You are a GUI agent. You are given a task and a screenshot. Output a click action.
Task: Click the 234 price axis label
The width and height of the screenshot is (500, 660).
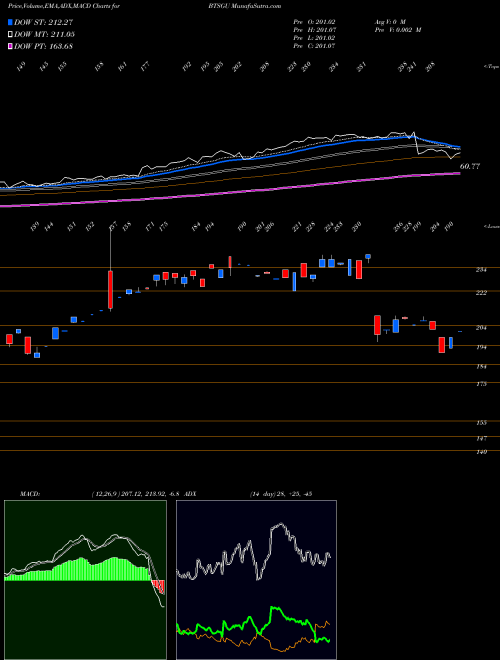click(481, 270)
